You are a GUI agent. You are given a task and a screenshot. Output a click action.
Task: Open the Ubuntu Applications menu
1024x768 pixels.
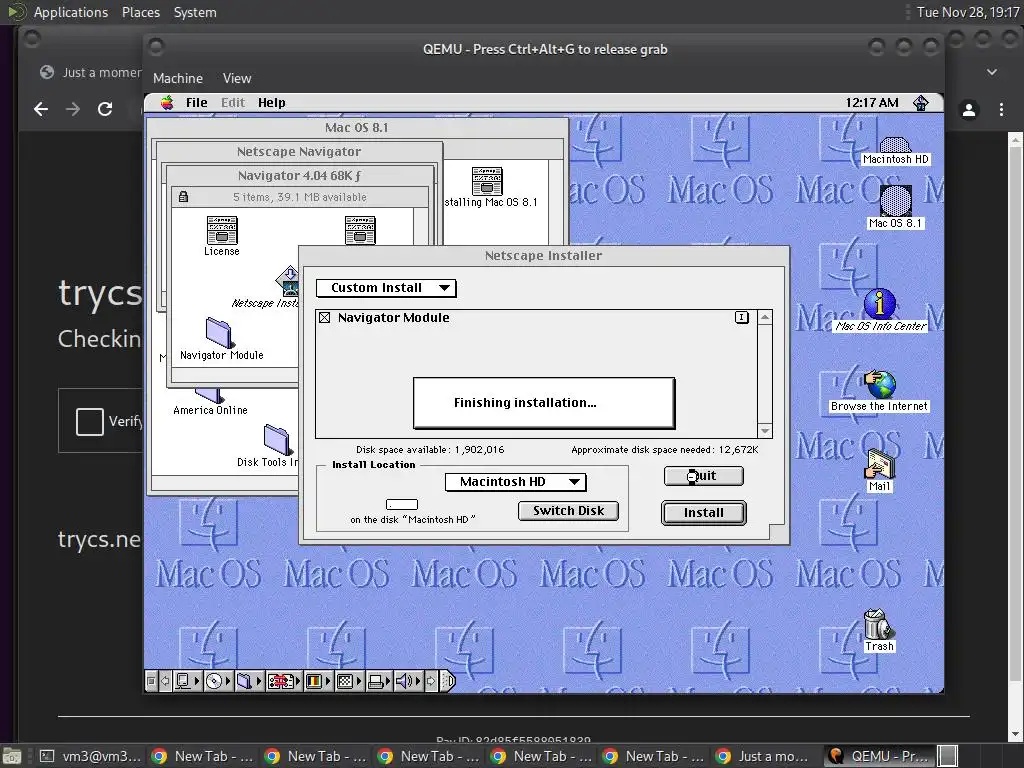tap(71, 12)
